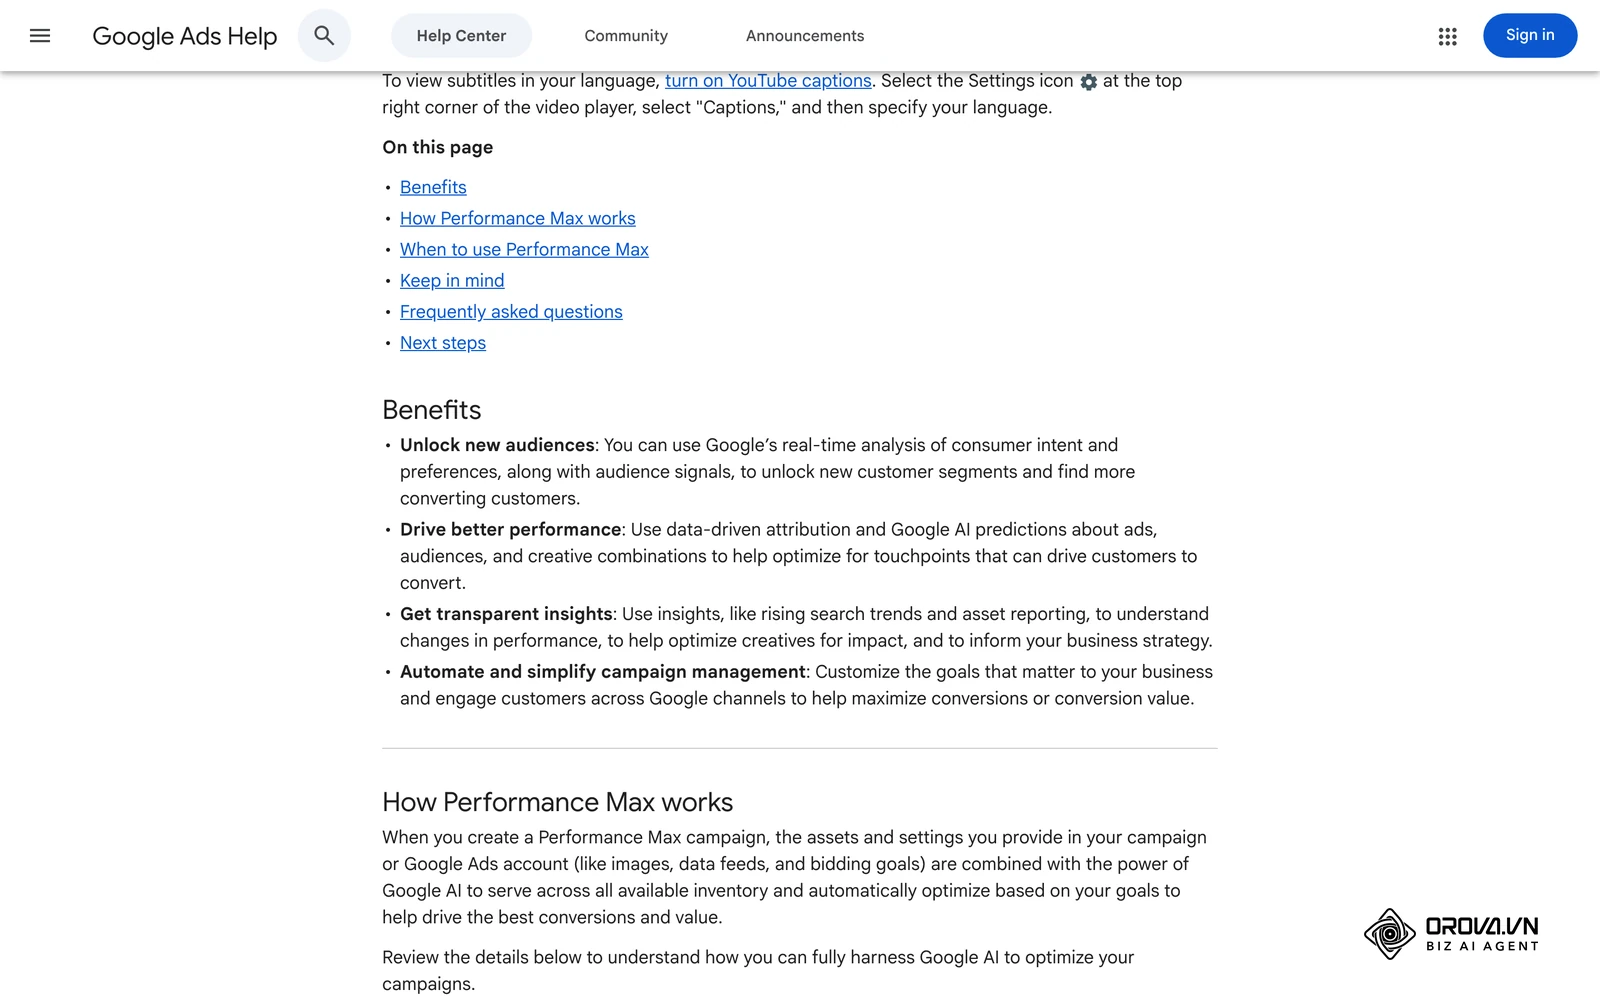Image resolution: width=1600 pixels, height=1000 pixels.
Task: Jump to Keep in mind link
Action: pyautogui.click(x=452, y=280)
